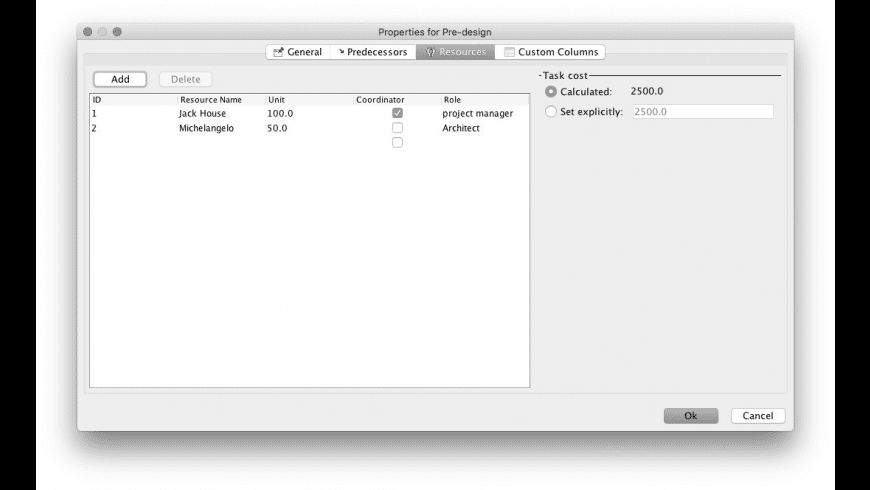Tick the empty third row Coordinator checkbox
Viewport: 870px width, 490px height.
point(397,143)
